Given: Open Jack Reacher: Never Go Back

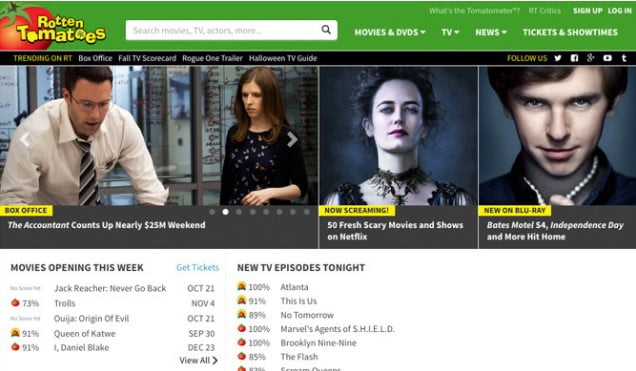Looking at the screenshot, I should [110, 288].
